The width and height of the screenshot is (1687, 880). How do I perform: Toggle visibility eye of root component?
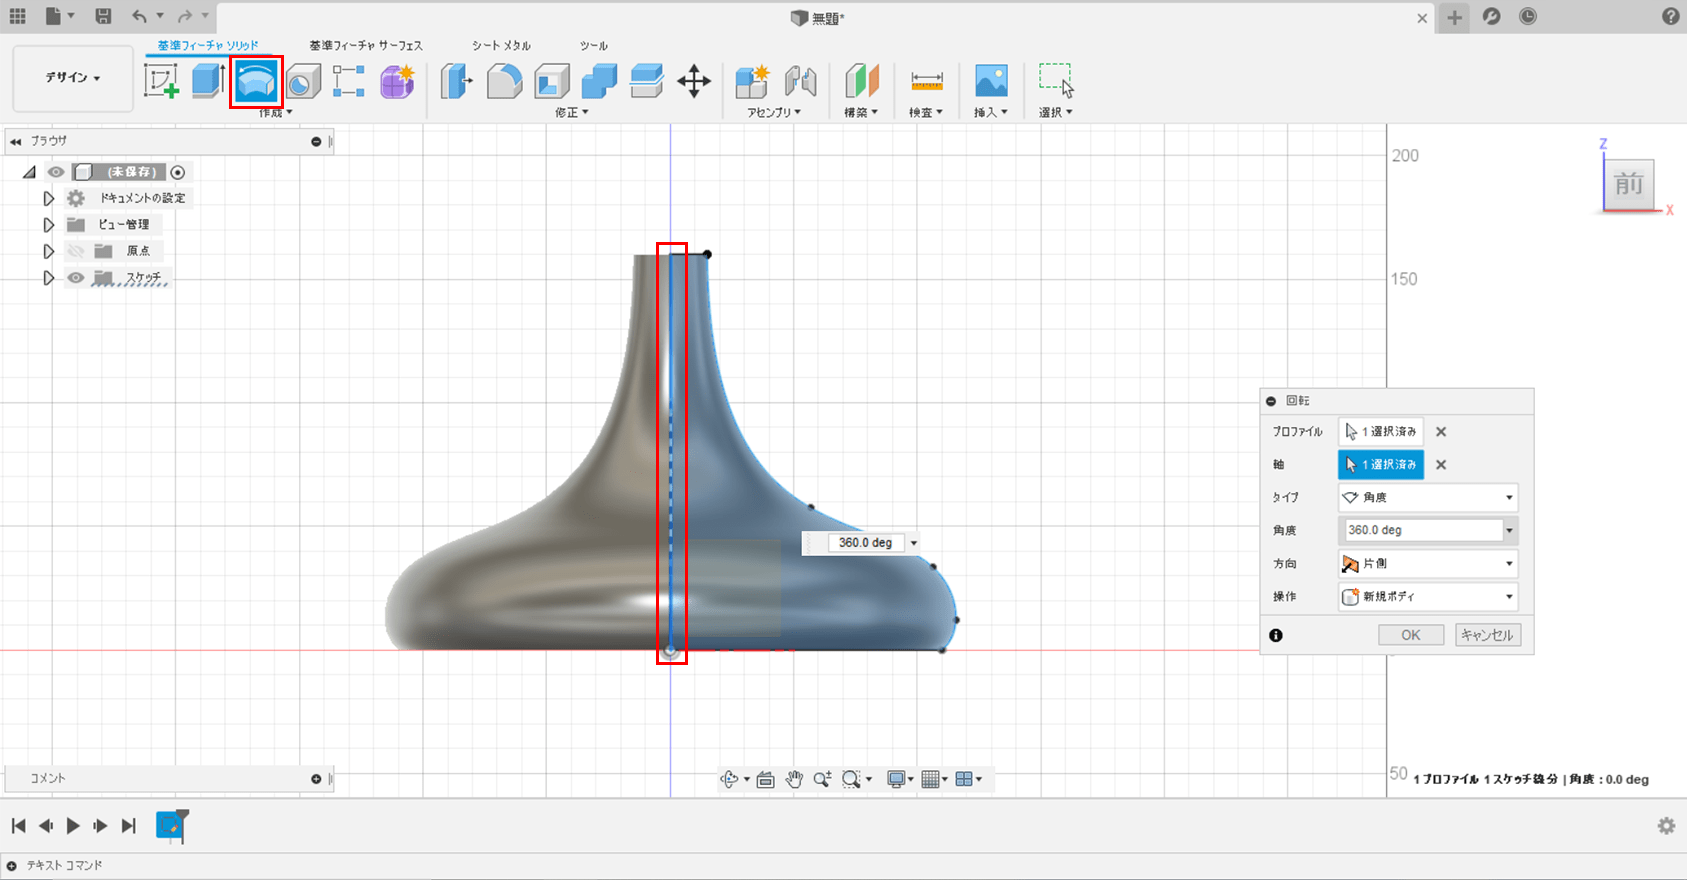(56, 172)
